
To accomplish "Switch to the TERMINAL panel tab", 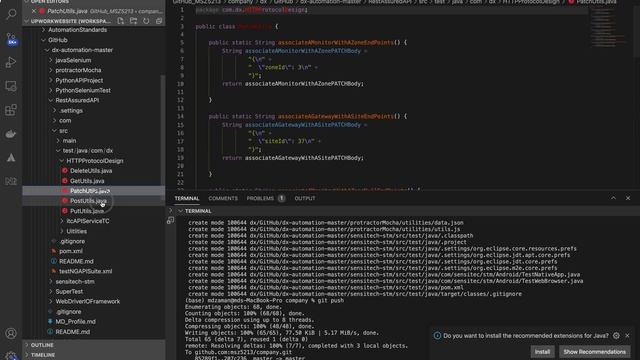I will pos(187,198).
